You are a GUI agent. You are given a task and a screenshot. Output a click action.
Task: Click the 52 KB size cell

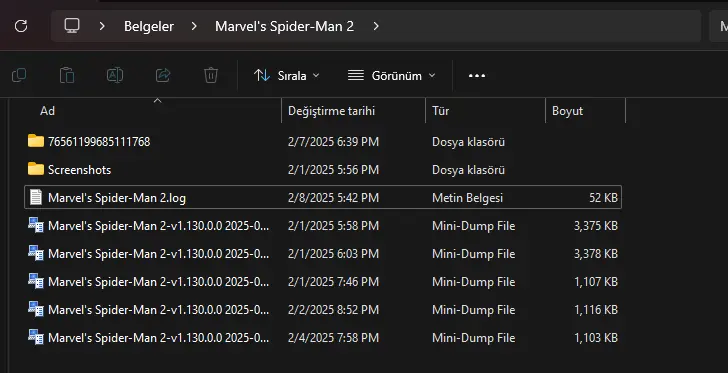[x=604, y=198]
